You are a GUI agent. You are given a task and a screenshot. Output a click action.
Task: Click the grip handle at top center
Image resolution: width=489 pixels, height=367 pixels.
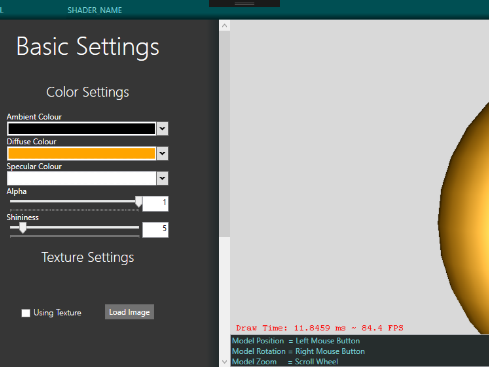pyautogui.click(x=244, y=4)
